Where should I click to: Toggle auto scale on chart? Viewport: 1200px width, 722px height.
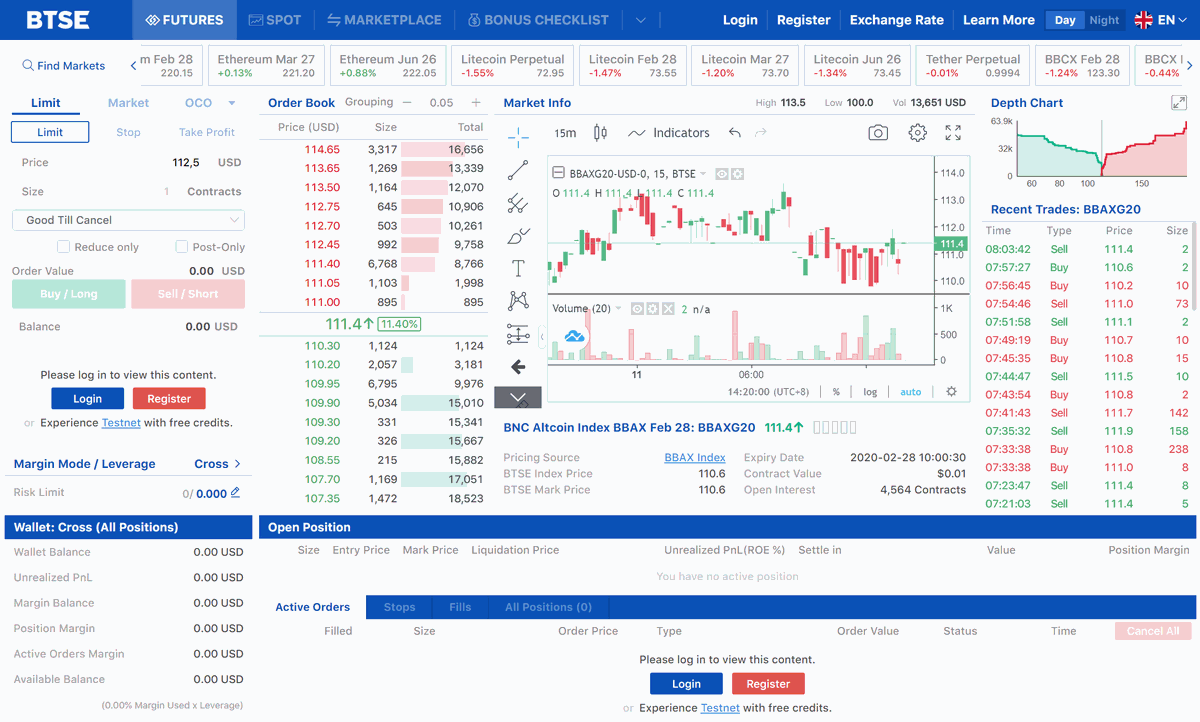click(x=910, y=392)
